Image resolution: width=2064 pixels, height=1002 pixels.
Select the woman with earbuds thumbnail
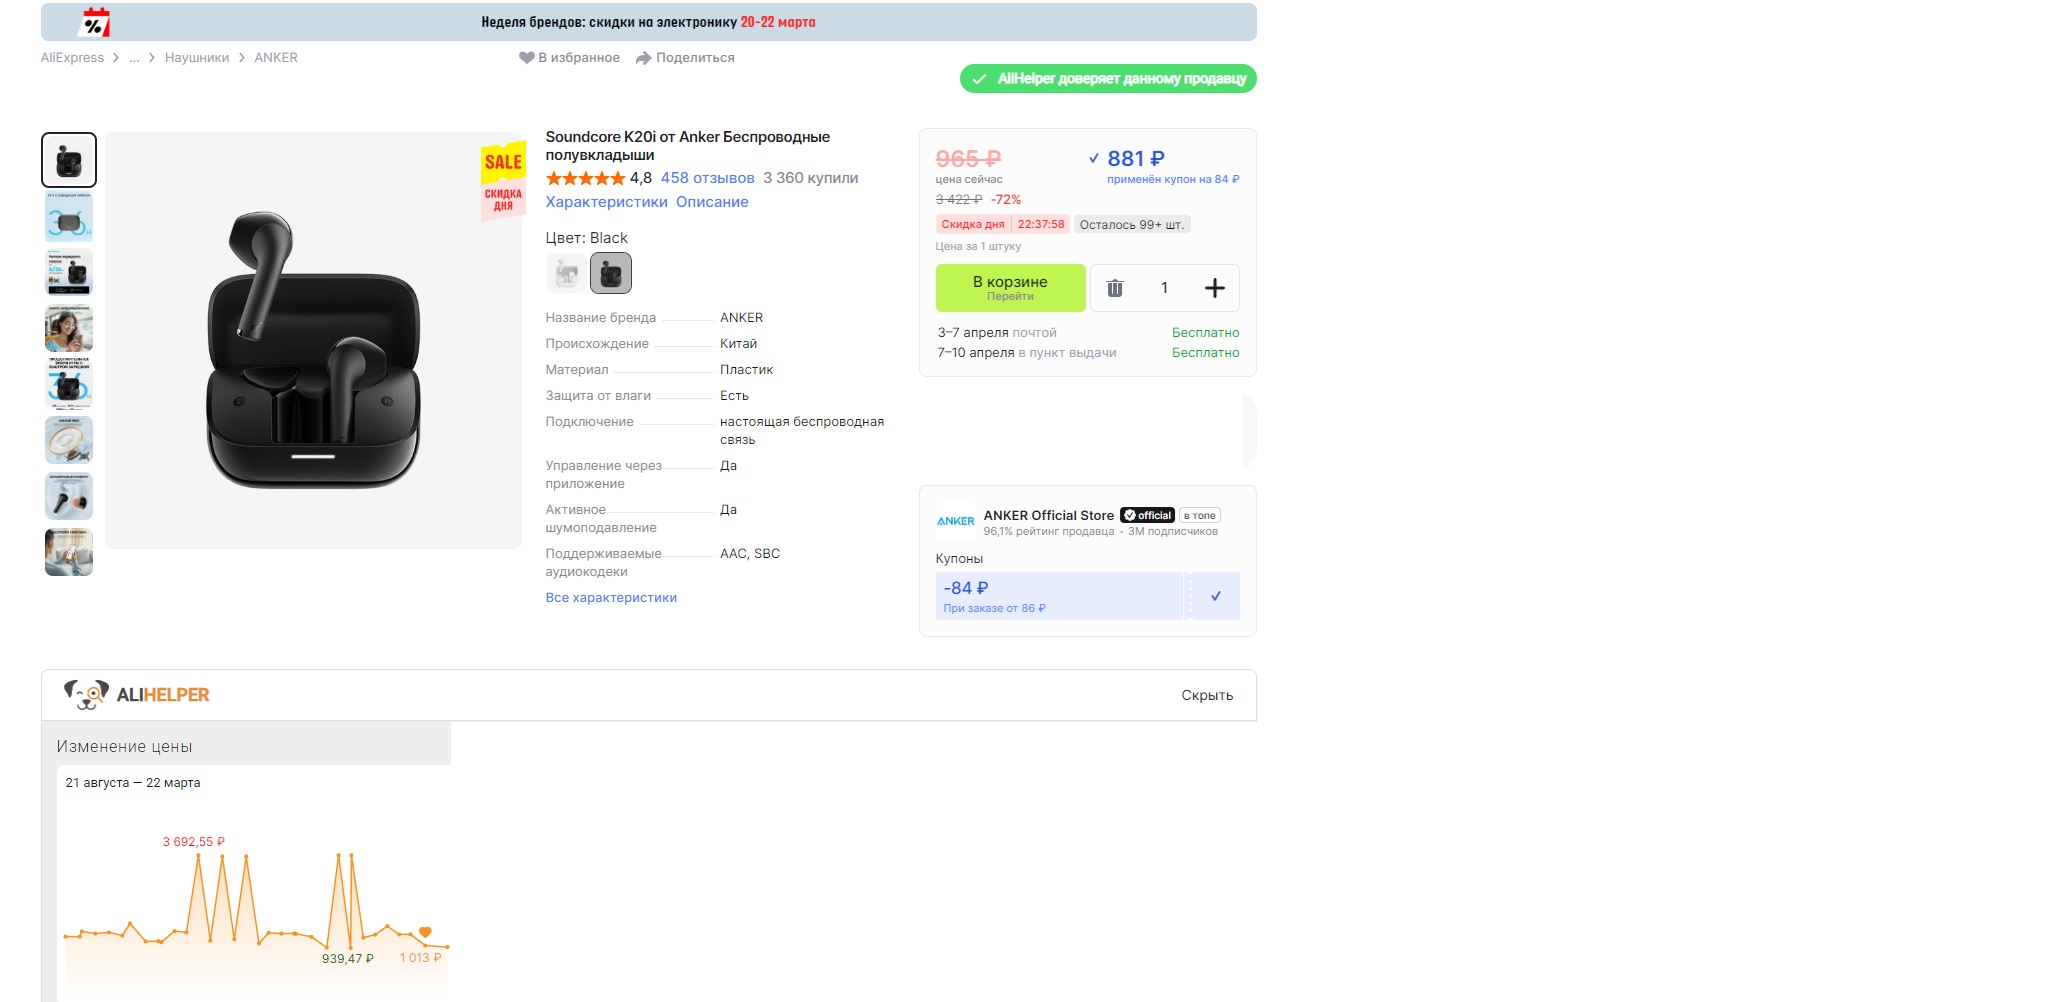coord(69,328)
